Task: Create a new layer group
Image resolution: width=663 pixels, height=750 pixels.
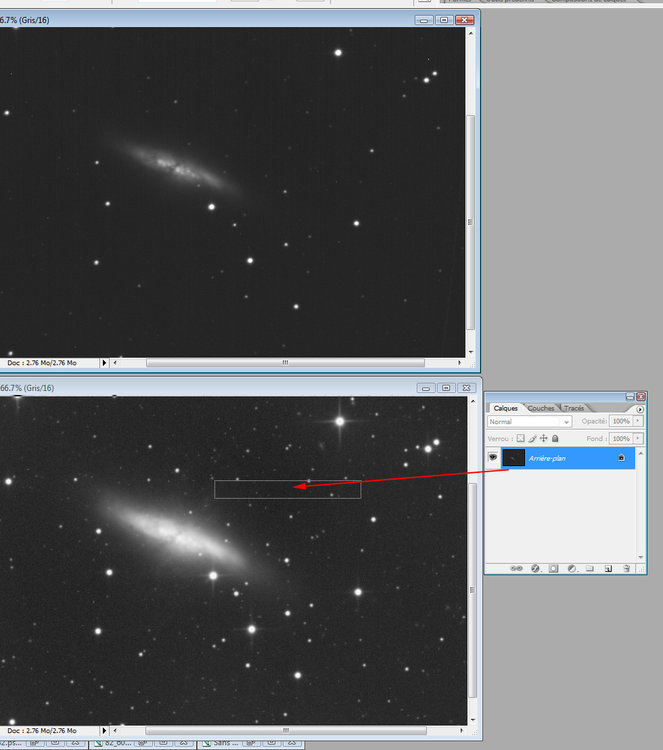Action: tap(590, 568)
